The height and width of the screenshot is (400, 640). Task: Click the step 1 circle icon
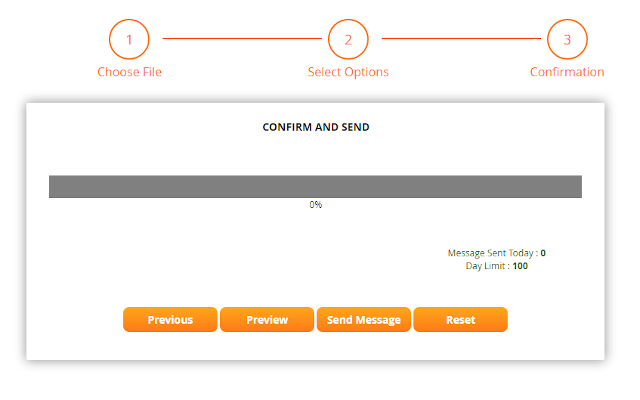pos(129,40)
